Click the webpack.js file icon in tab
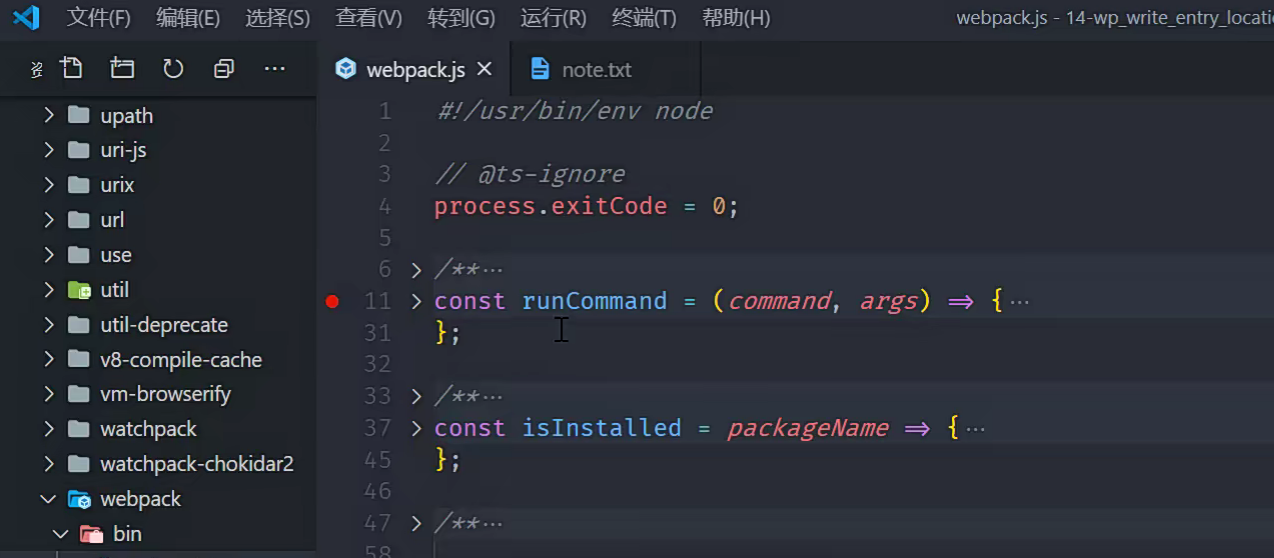Viewport: 1274px width, 558px height. click(346, 69)
